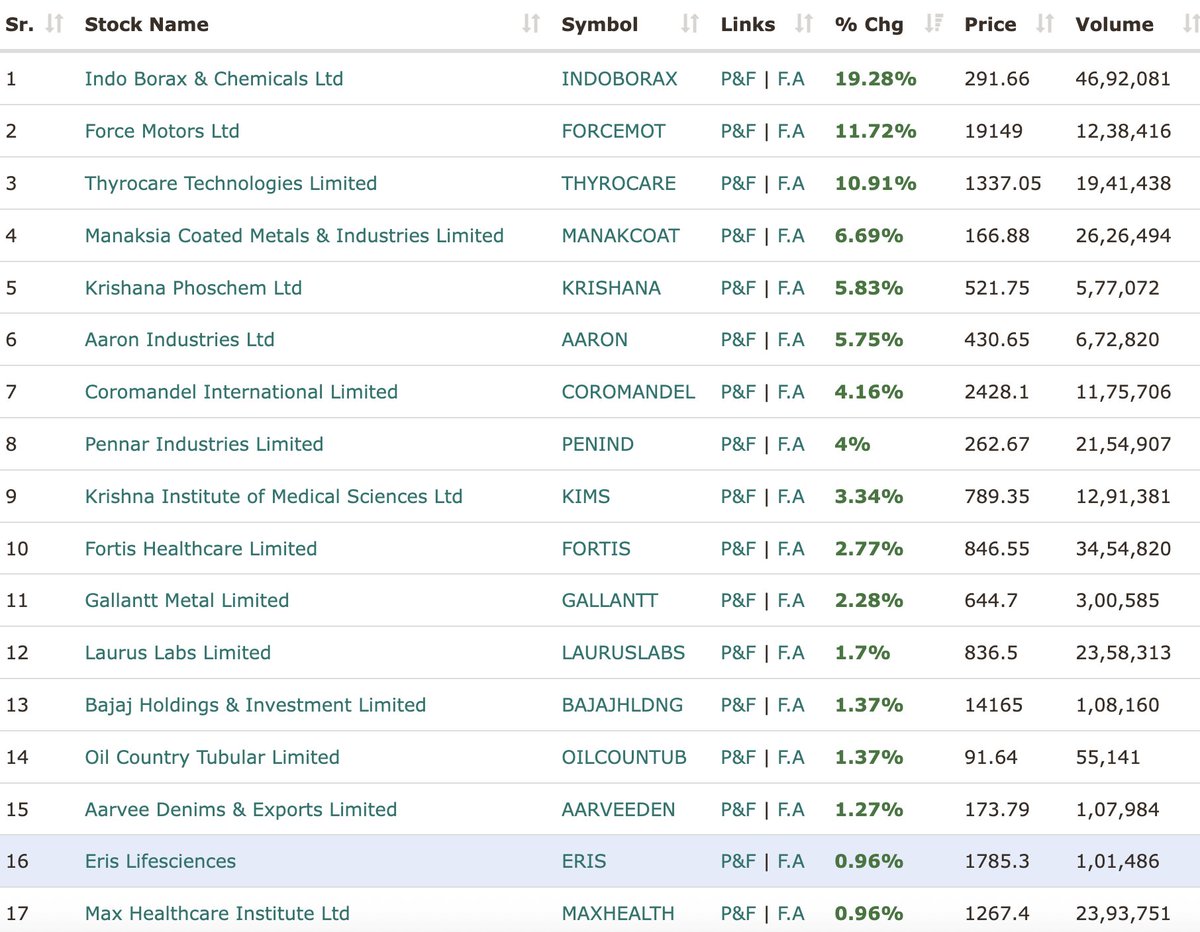Click AARVEEDEN symbol link
The image size is (1200, 932).
(618, 809)
